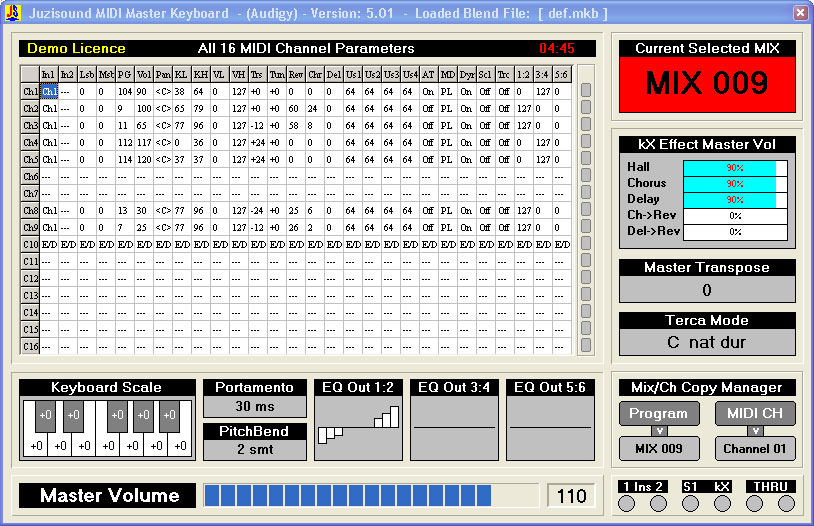Click the down arrow below Program button
Image resolution: width=814 pixels, height=526 pixels.
pos(658,431)
